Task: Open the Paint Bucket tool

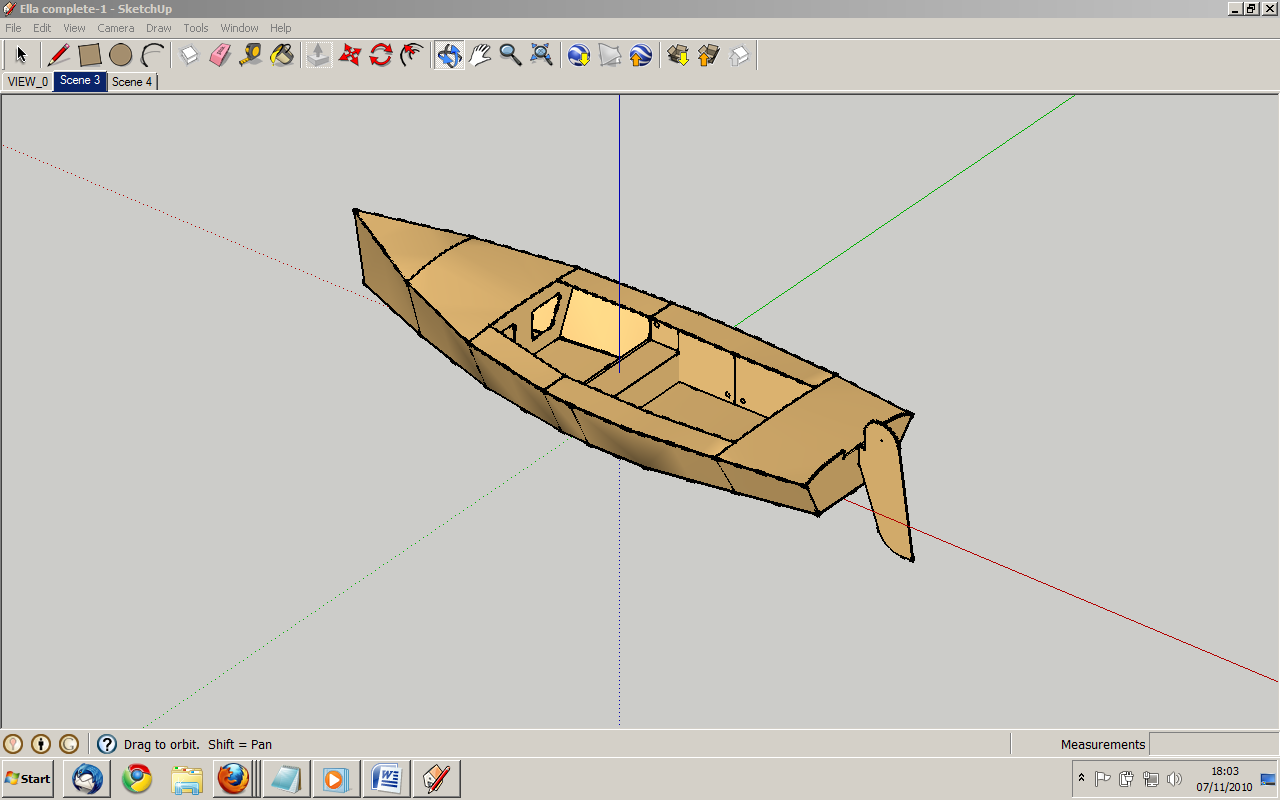Action: (280, 55)
